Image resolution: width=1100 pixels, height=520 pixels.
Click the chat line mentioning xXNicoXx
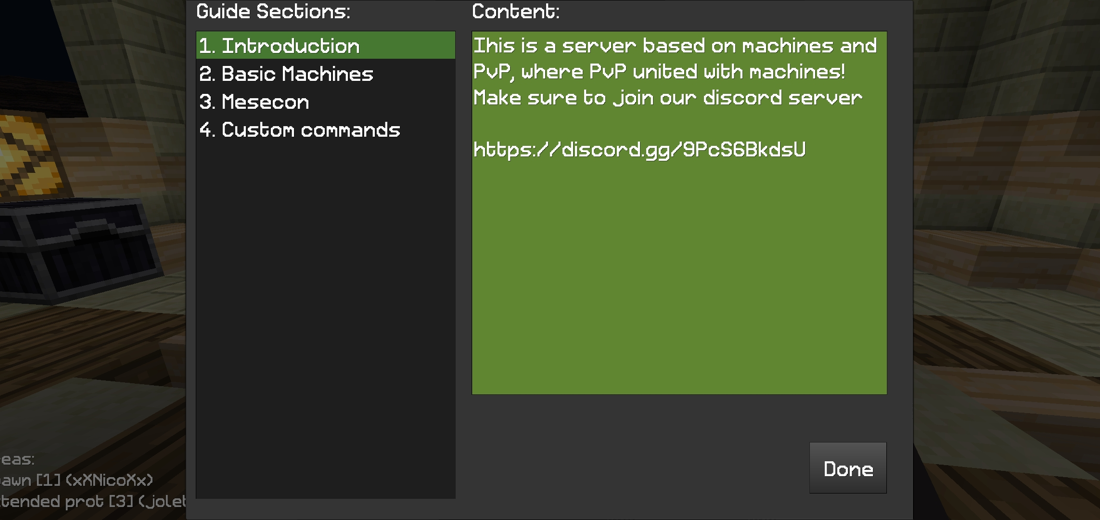point(78,481)
